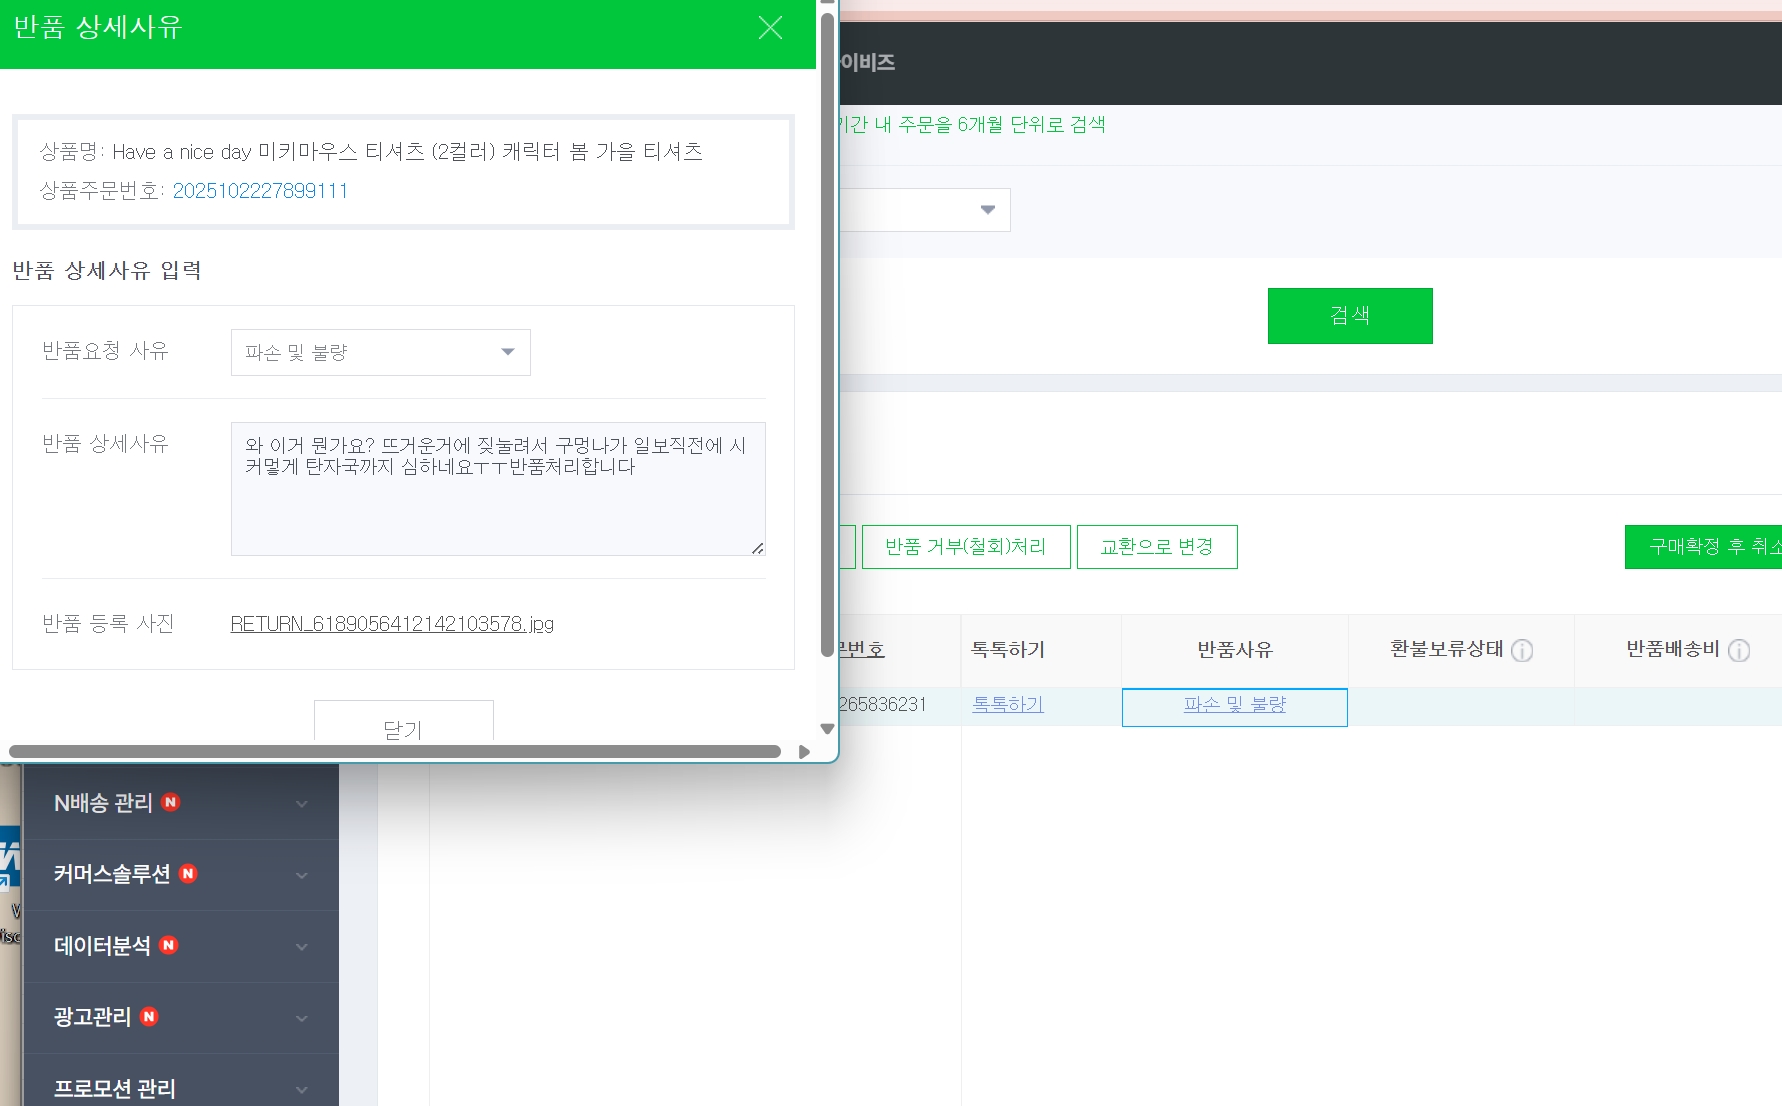Open attached RETURN jpg photo link
Image resolution: width=1782 pixels, height=1106 pixels.
[392, 624]
